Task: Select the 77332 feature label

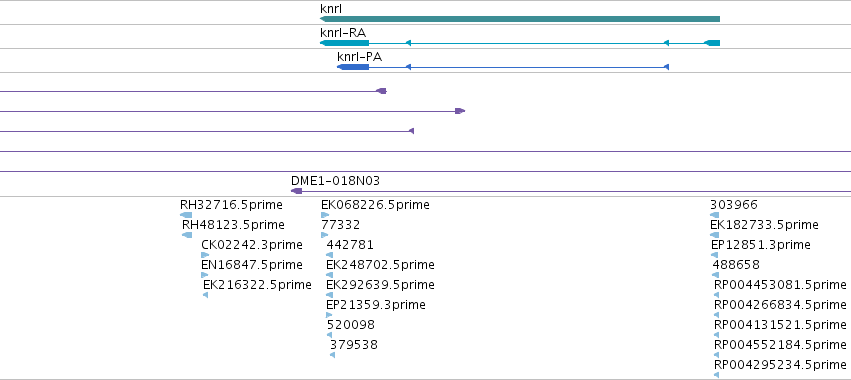Action: [340, 225]
